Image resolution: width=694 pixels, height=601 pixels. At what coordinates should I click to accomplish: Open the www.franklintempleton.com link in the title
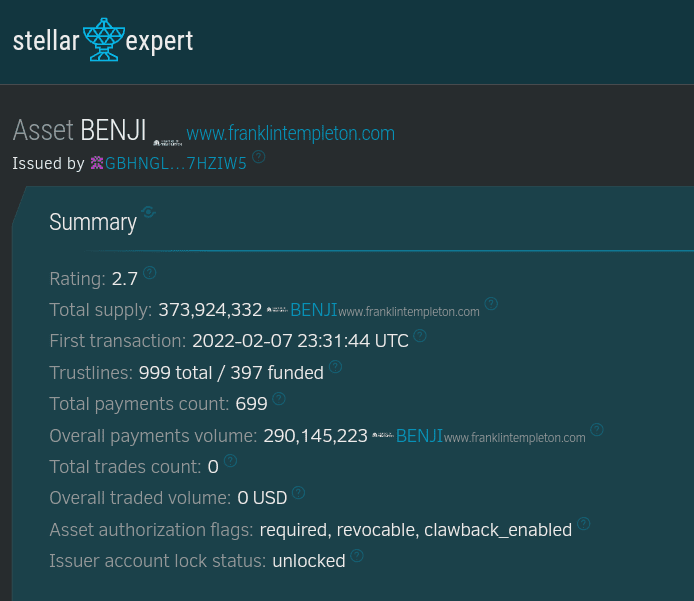click(x=290, y=133)
